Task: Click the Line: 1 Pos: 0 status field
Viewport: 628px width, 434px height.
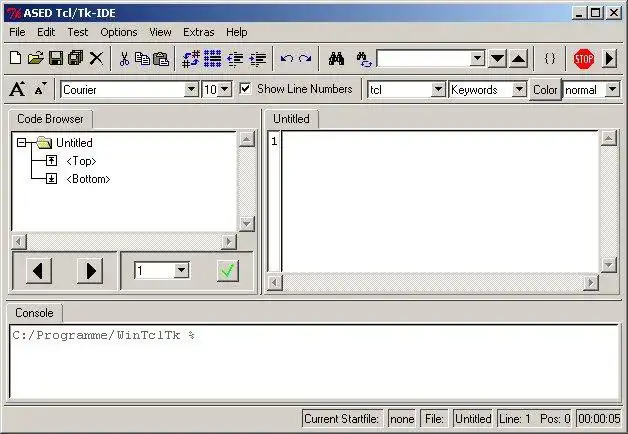Action: point(535,419)
